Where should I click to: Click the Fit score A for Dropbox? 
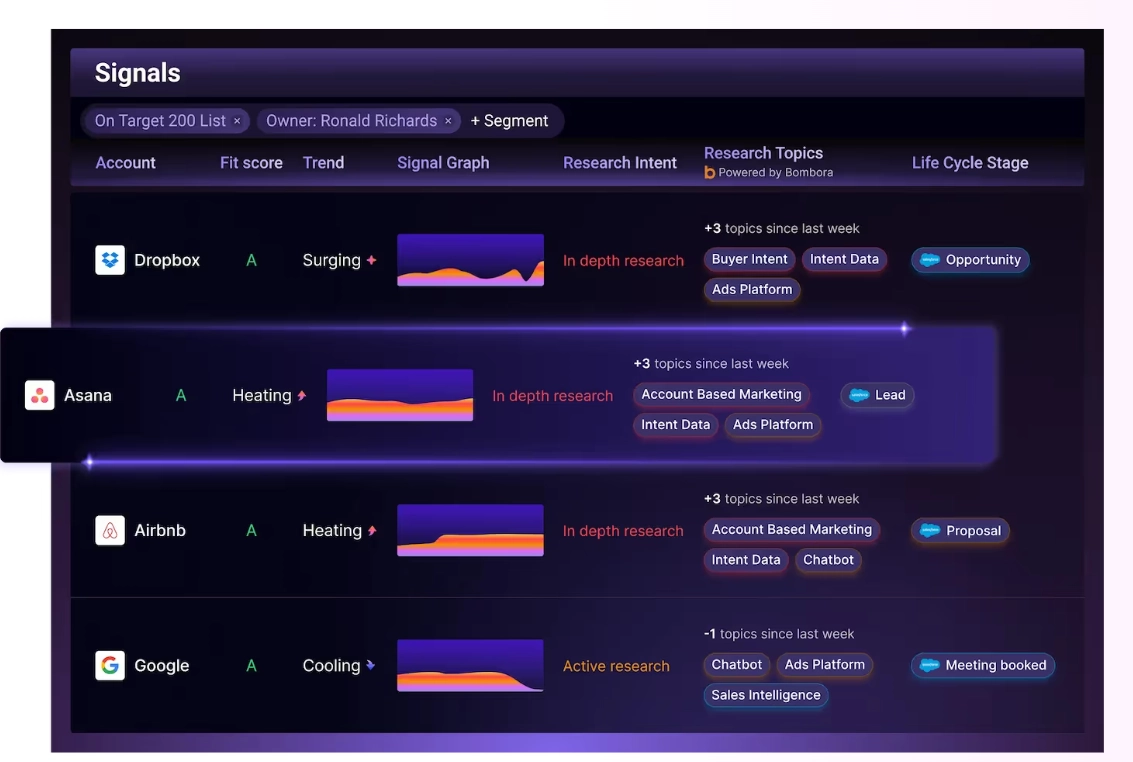click(x=251, y=260)
